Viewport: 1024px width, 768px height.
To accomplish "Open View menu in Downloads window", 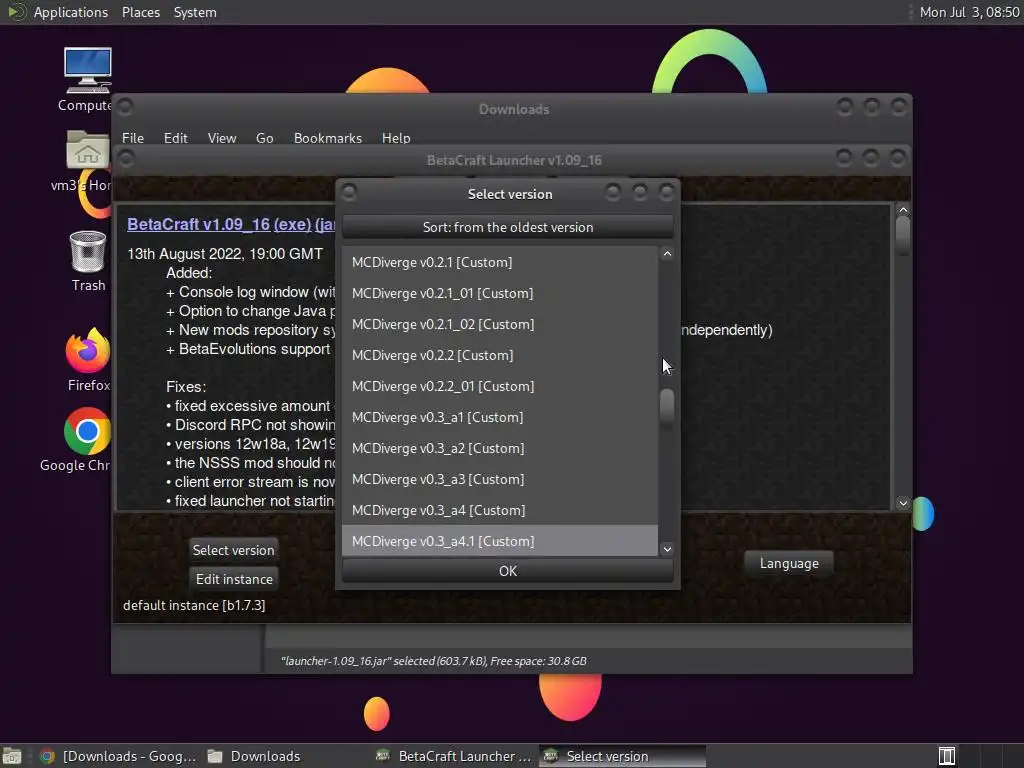I will pyautogui.click(x=221, y=138).
